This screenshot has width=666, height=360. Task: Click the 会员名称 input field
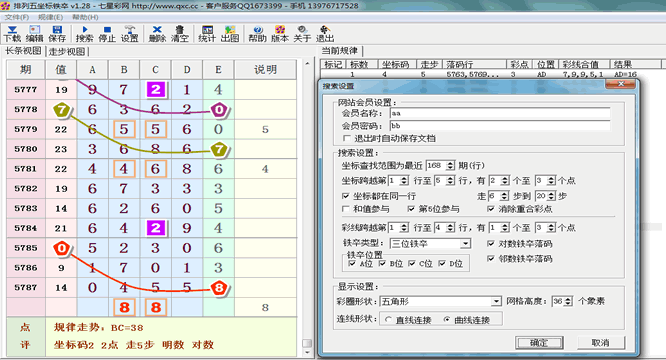tap(500, 113)
